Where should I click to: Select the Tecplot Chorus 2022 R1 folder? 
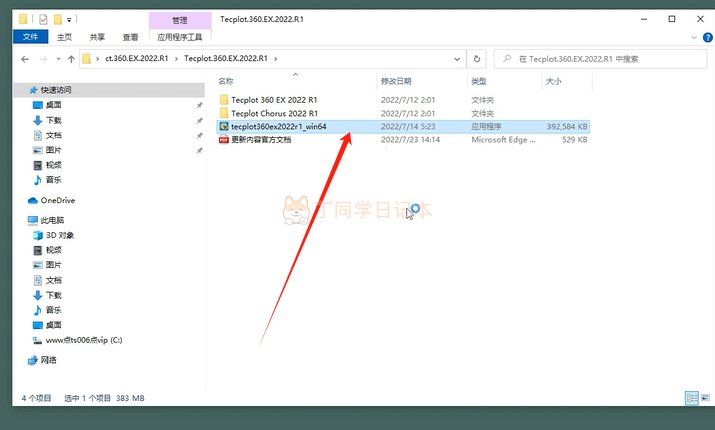coord(274,113)
